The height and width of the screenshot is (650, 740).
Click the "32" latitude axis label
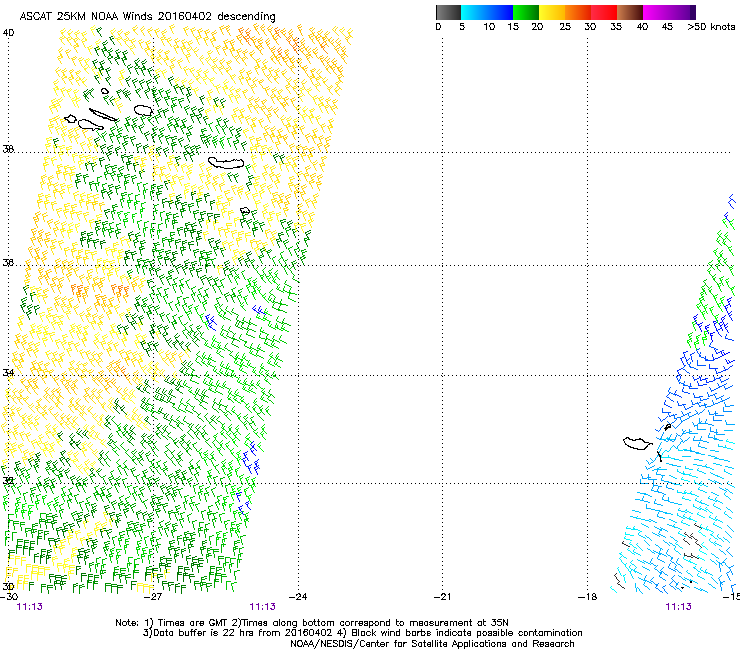pos(8,481)
